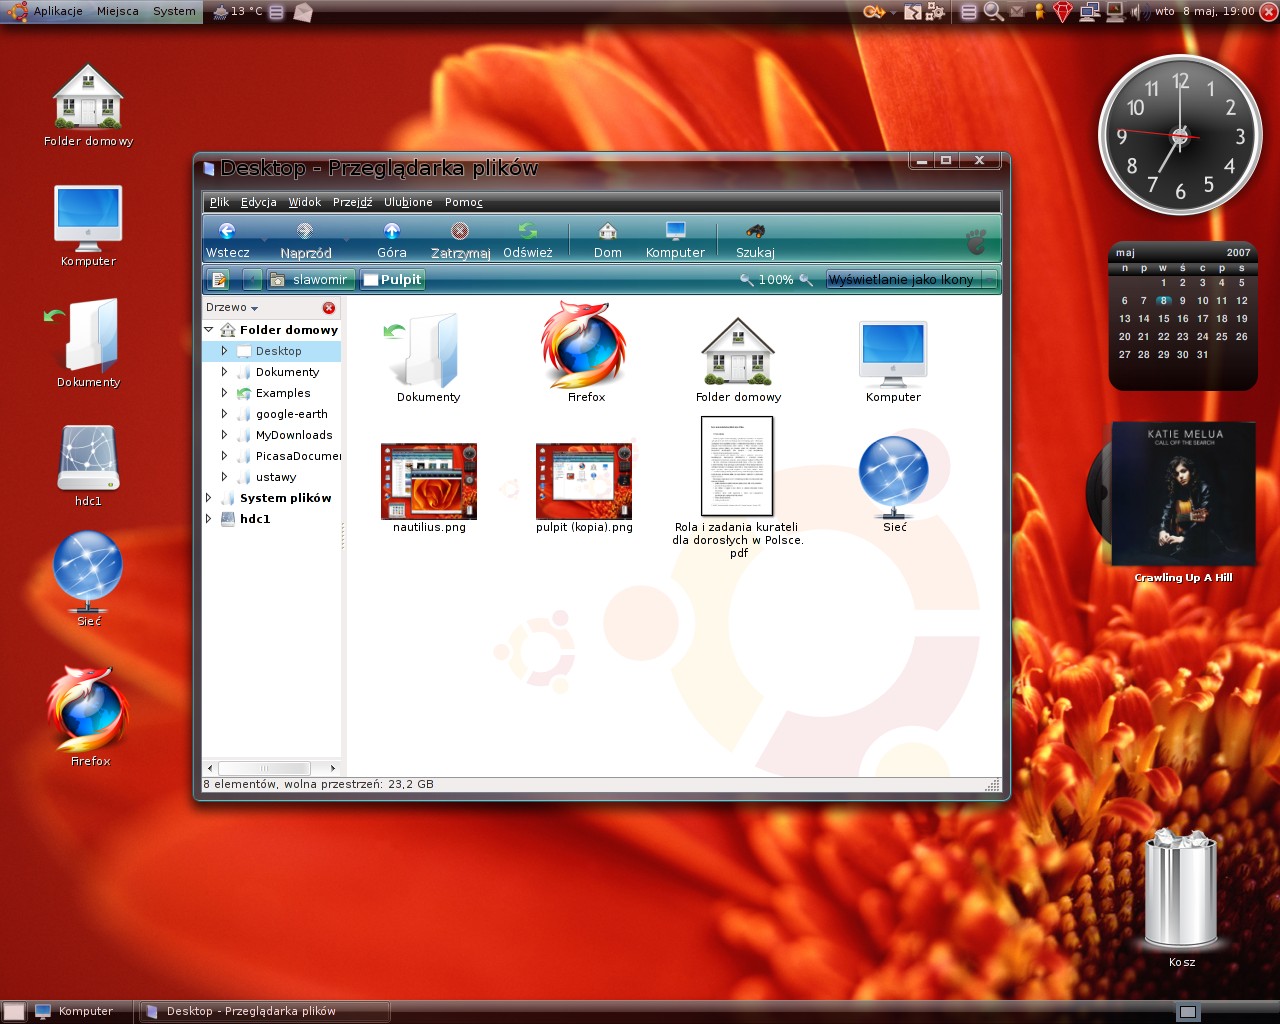Select PicasaDocuments in the tree
Image resolution: width=1280 pixels, height=1024 pixels.
[298, 456]
